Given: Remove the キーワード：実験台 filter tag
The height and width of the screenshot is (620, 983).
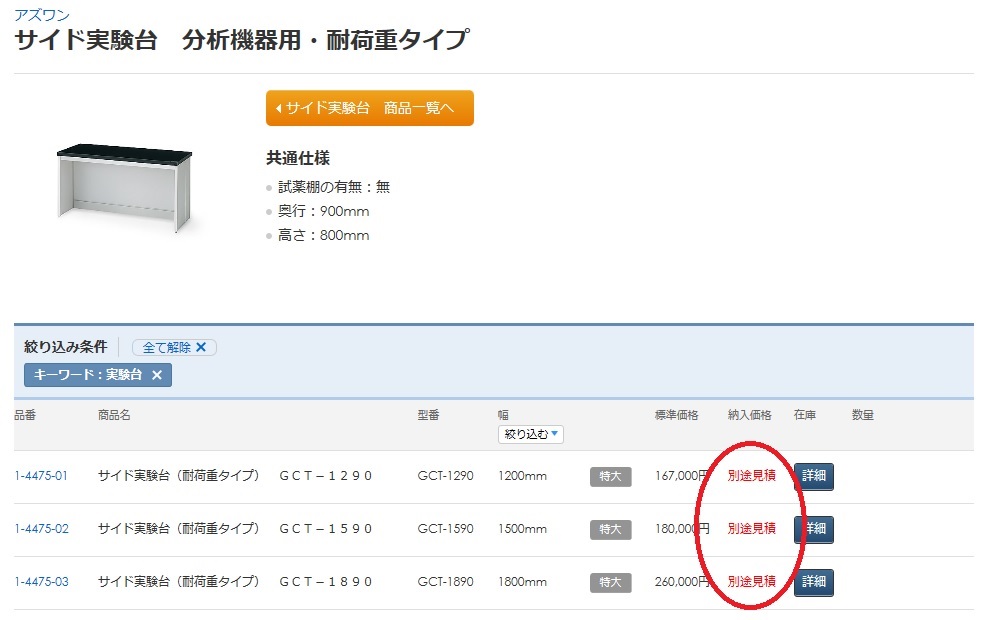Looking at the screenshot, I should coord(157,375).
